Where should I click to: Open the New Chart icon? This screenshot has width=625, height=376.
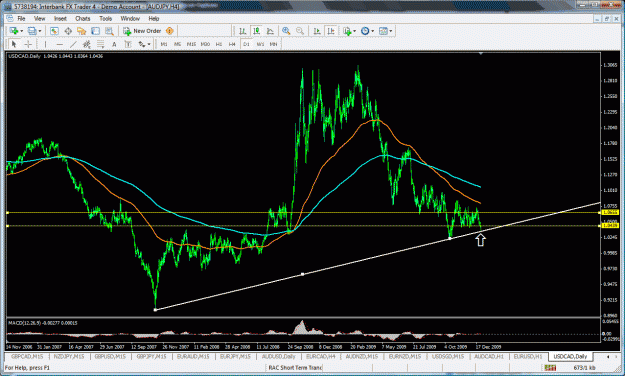[x=14, y=31]
